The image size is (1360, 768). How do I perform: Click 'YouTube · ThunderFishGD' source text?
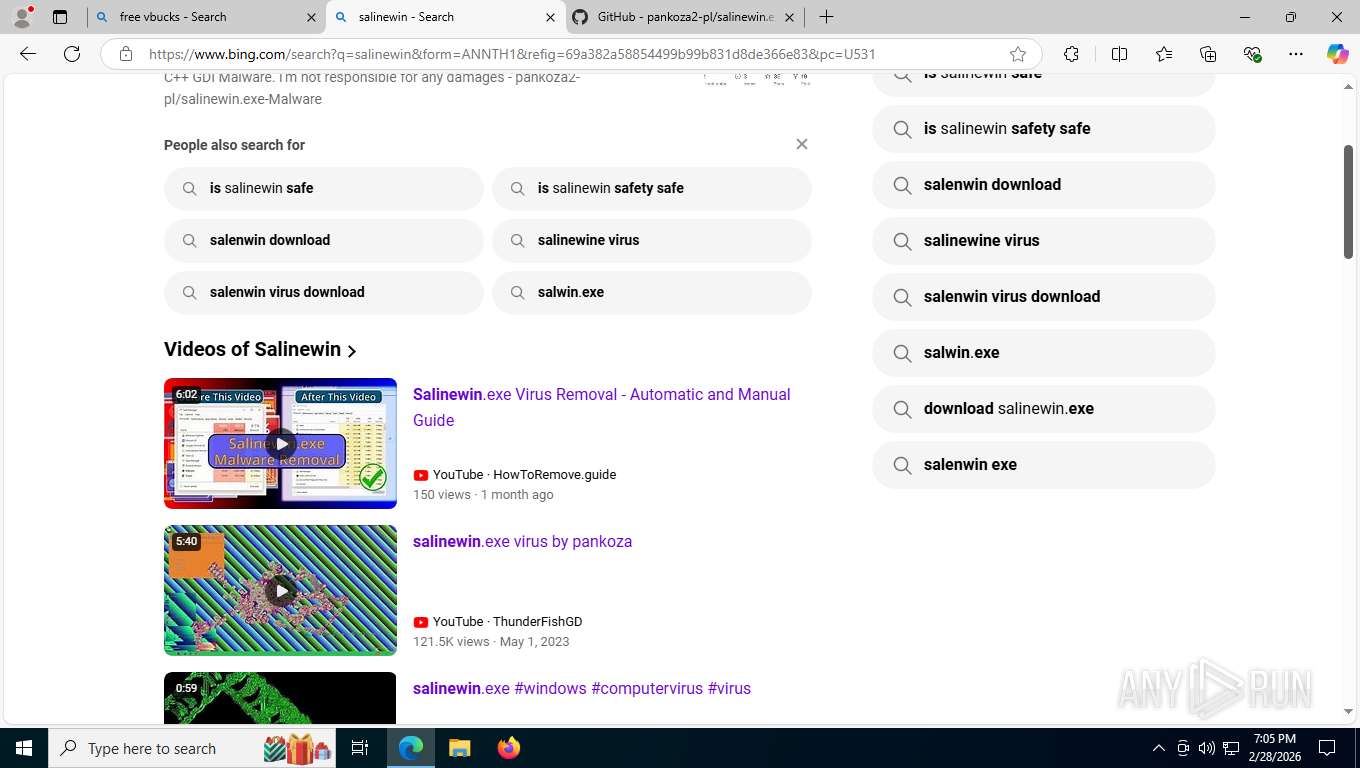point(507,621)
